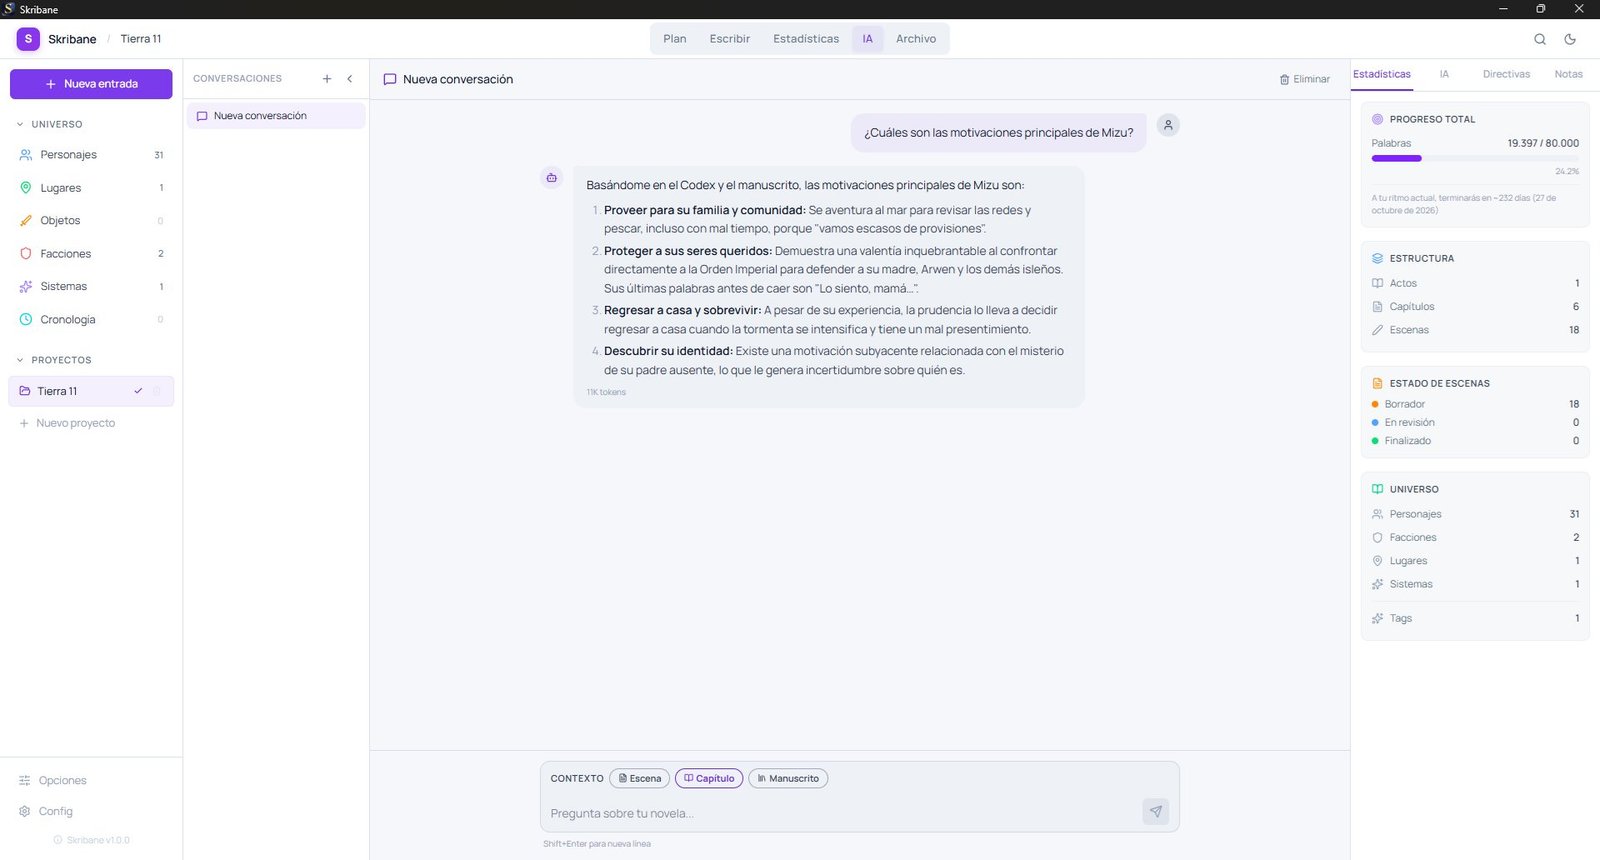The width and height of the screenshot is (1600, 860).
Task: Click Eliminar conversation button
Action: 1305,79
